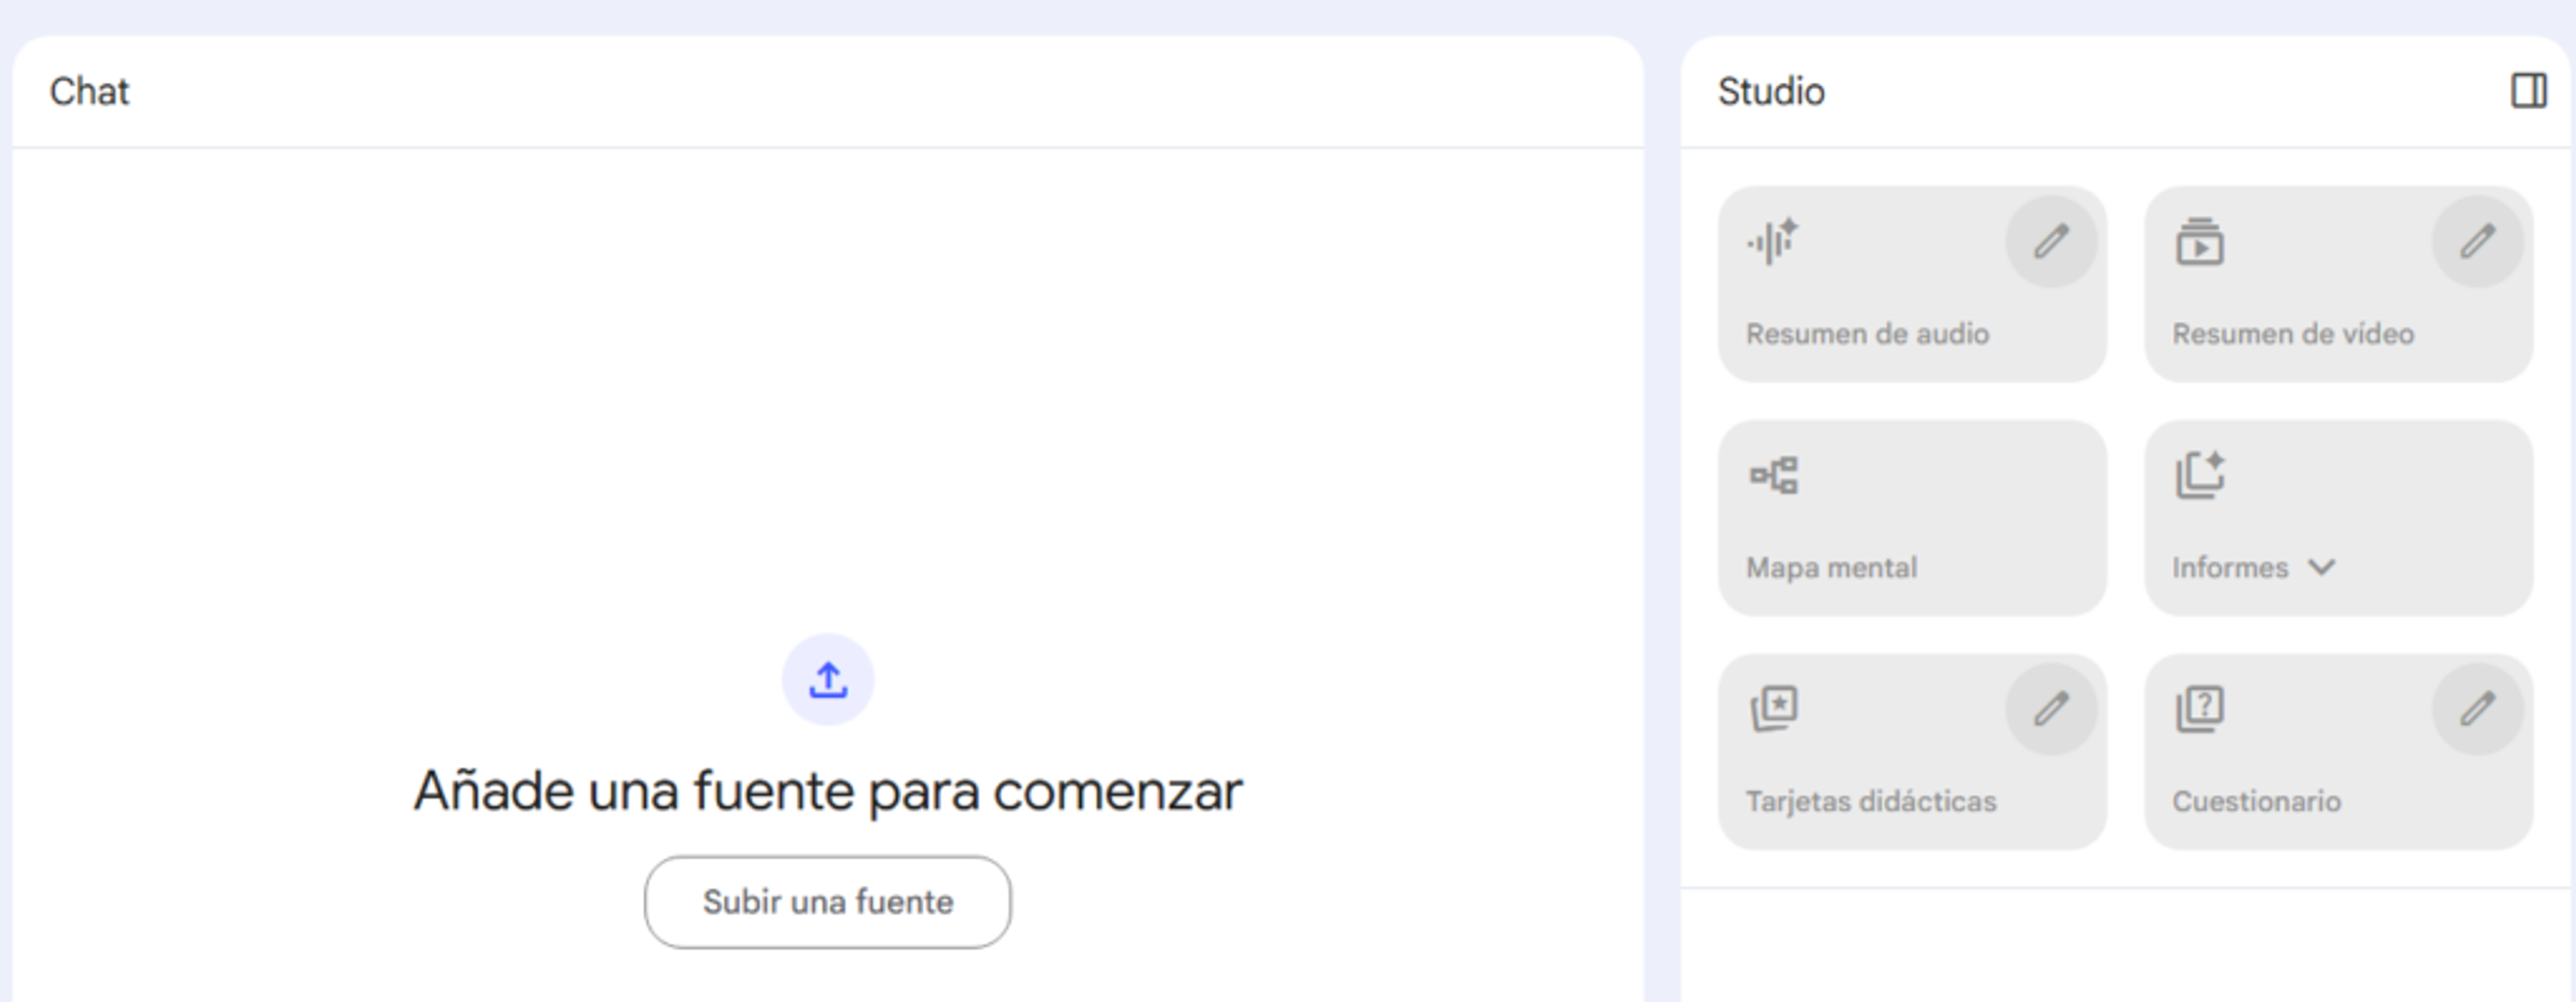Image resolution: width=2576 pixels, height=1002 pixels.
Task: Create a Cuestionario
Action: pyautogui.click(x=2339, y=752)
